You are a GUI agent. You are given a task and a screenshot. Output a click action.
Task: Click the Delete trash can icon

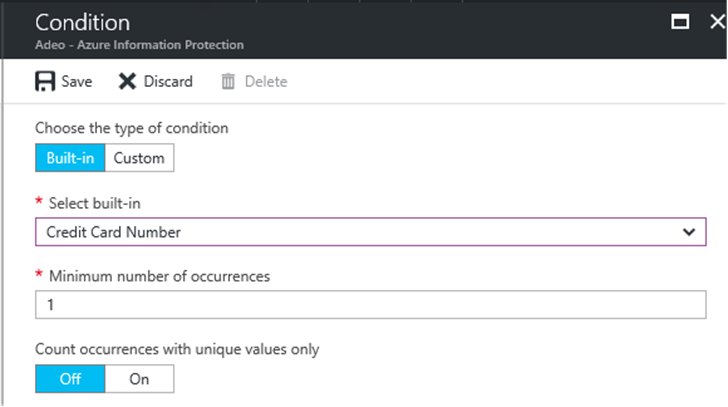coord(228,81)
